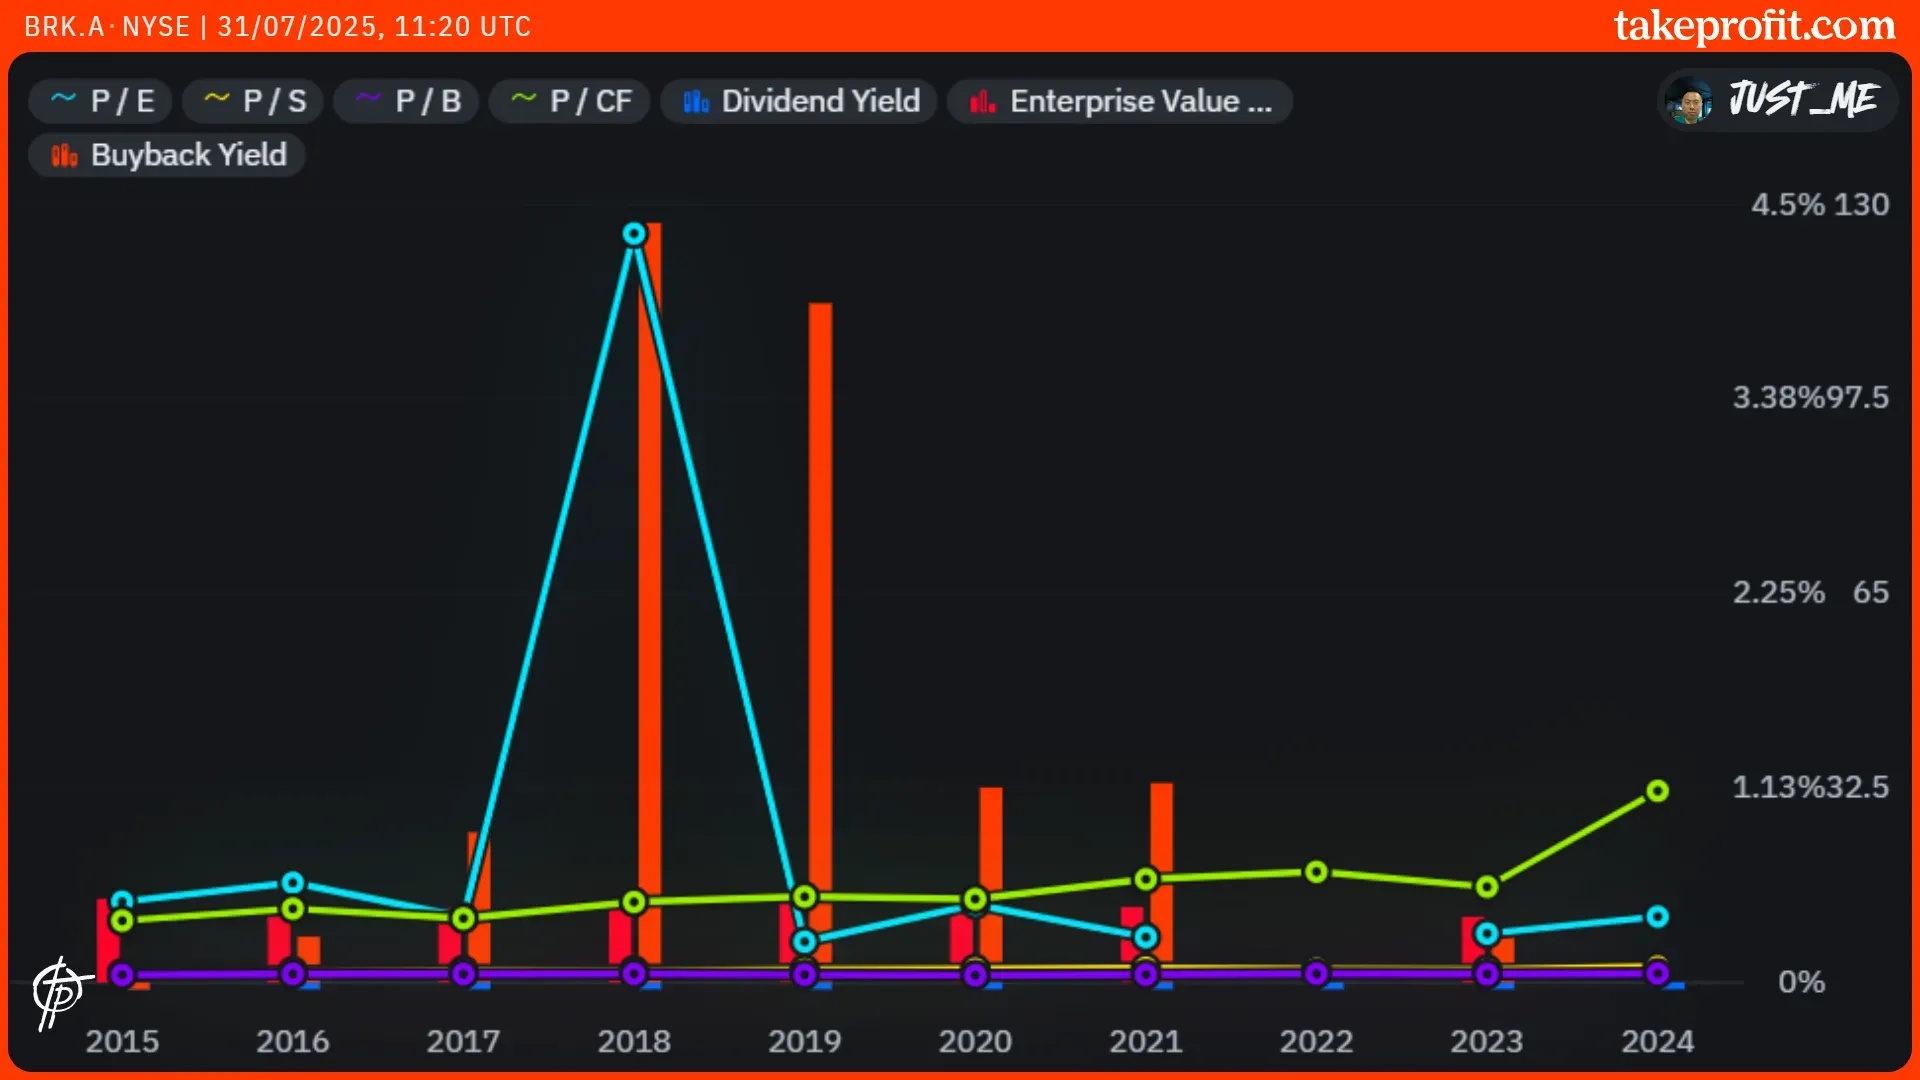Click the purple P/B line icon in legend
The width and height of the screenshot is (1920, 1080).
coord(368,99)
